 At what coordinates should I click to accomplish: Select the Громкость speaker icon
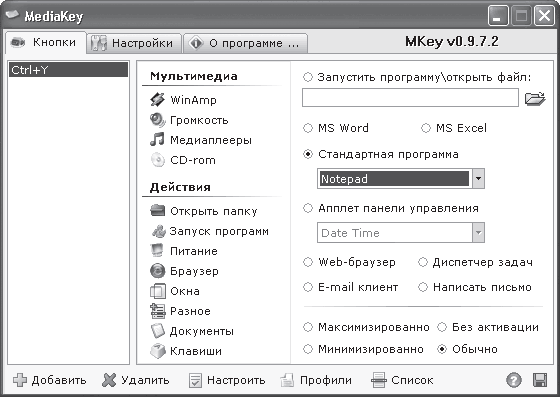click(157, 120)
